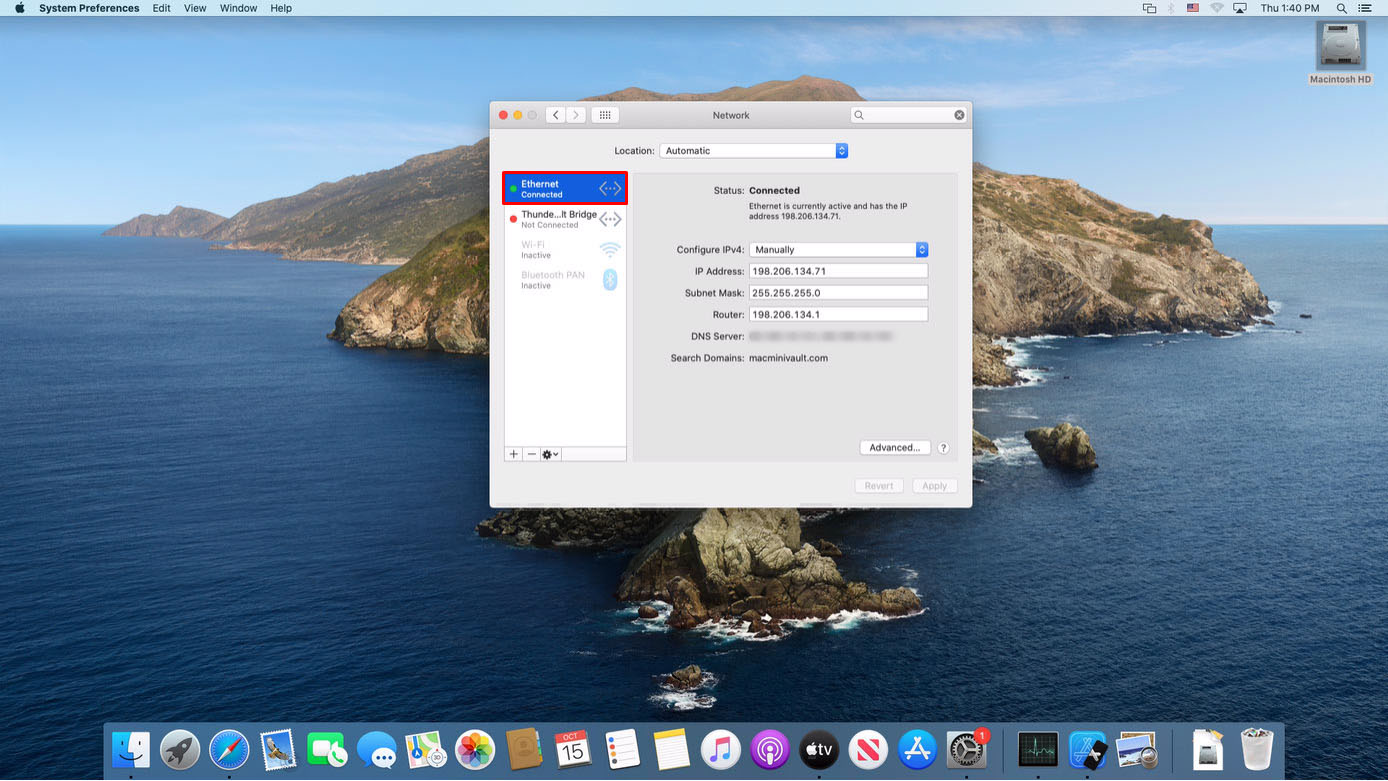Open Spotlight search in menu bar
This screenshot has width=1388, height=781.
(x=1341, y=8)
